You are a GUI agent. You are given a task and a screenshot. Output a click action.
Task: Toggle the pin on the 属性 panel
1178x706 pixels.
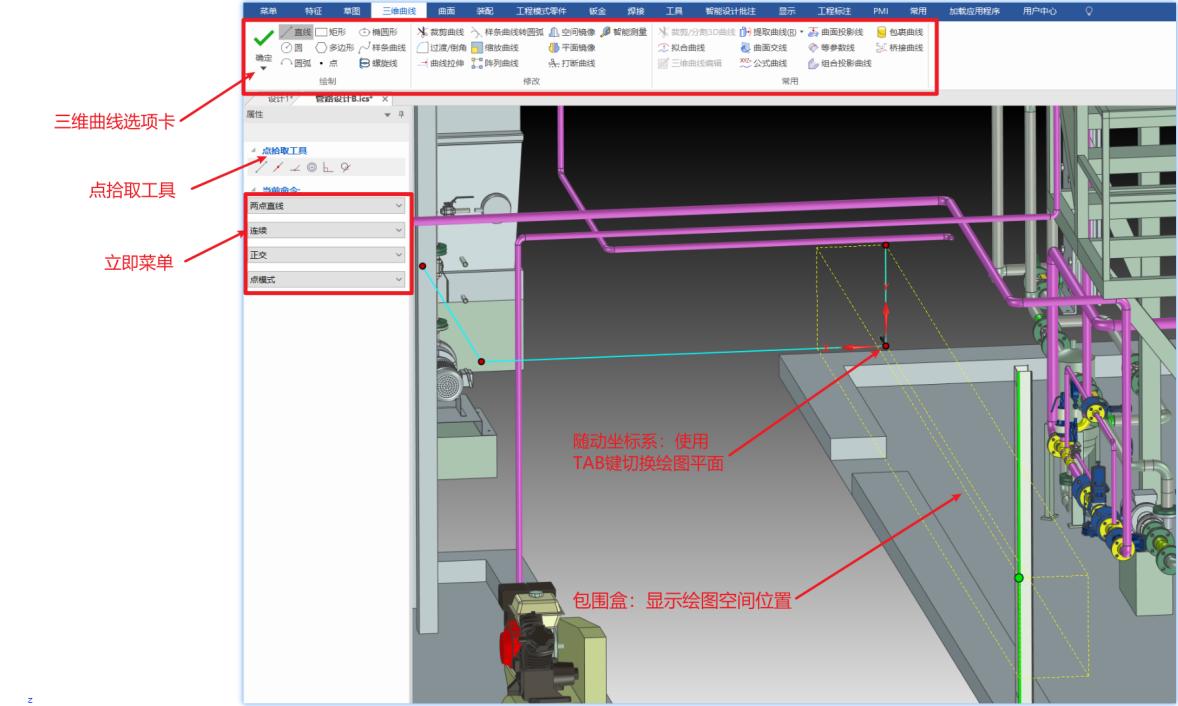click(402, 115)
